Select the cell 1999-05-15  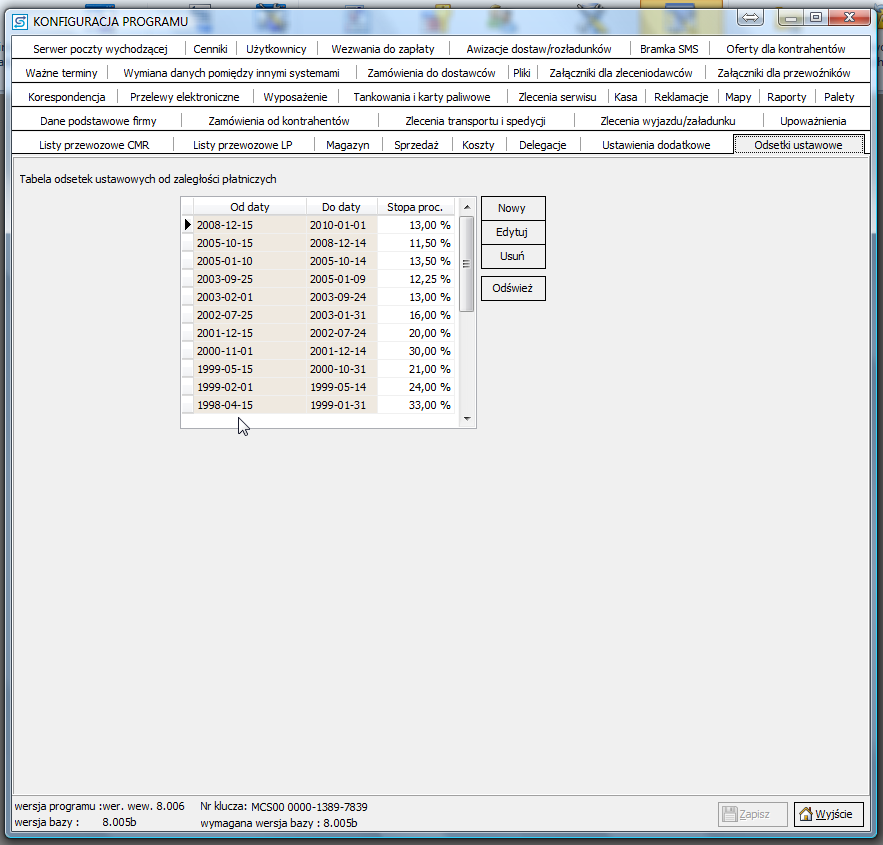point(249,369)
